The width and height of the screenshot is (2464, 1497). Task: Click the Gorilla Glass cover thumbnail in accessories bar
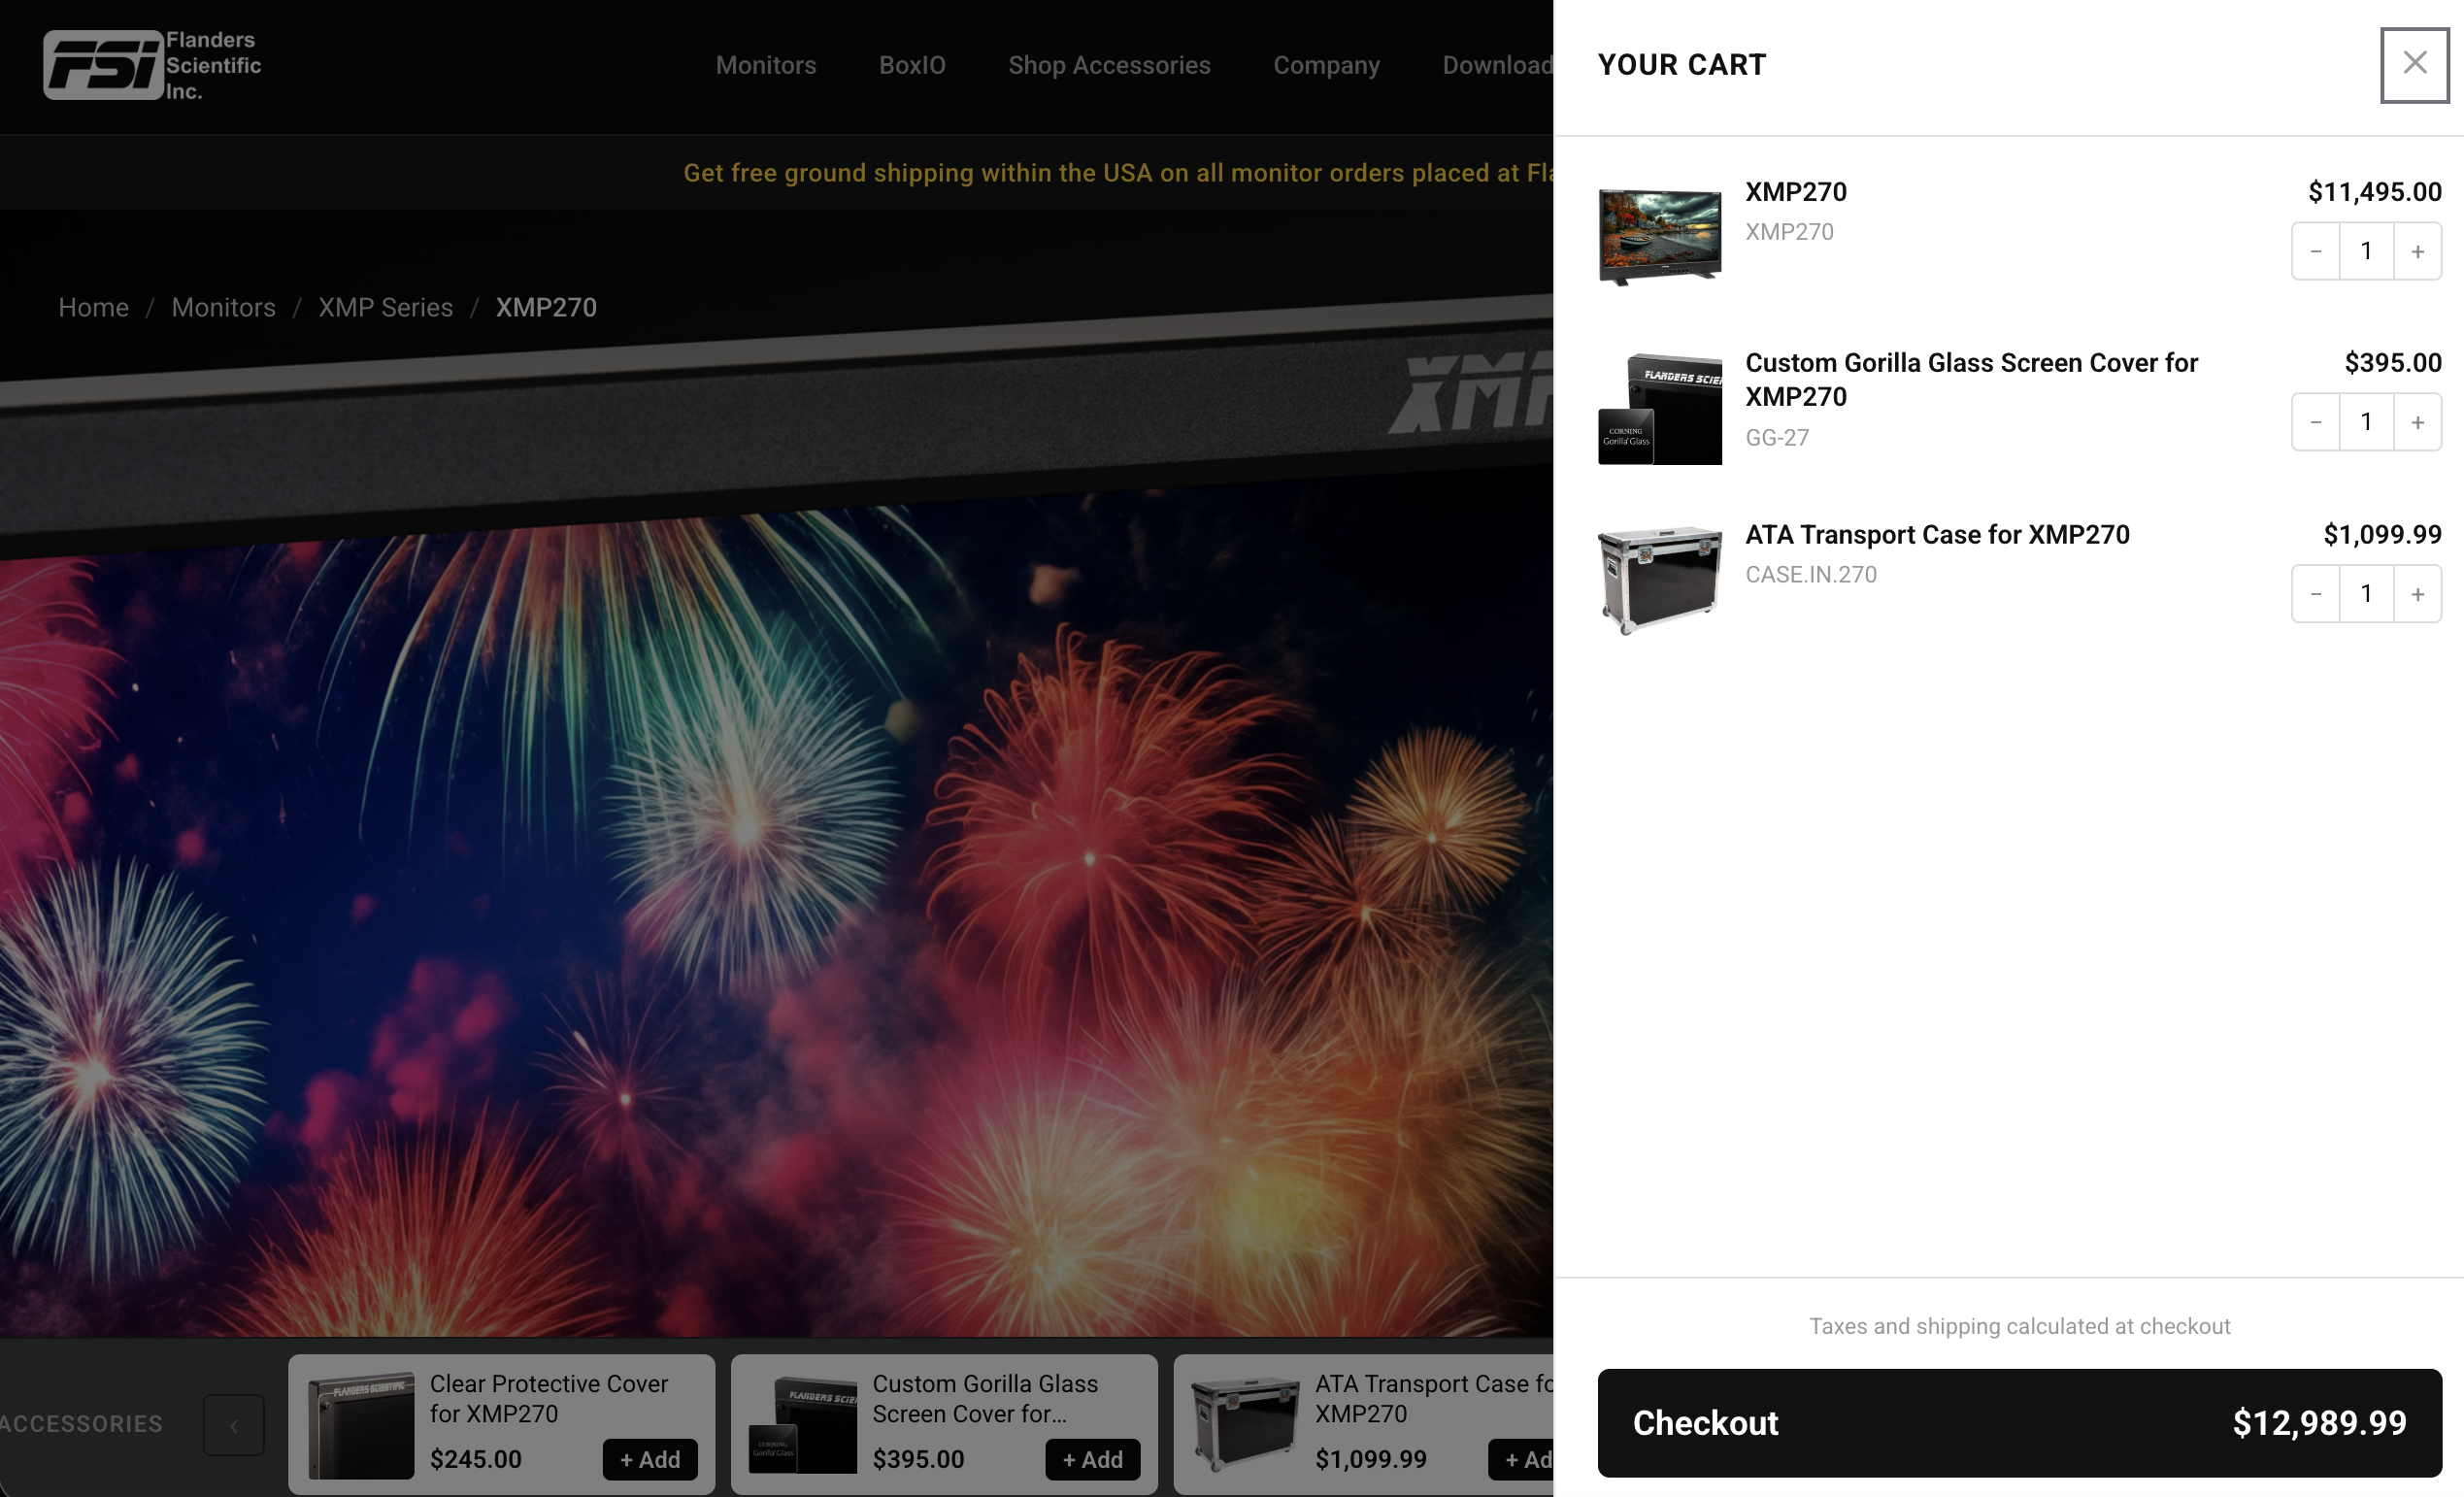[803, 1425]
